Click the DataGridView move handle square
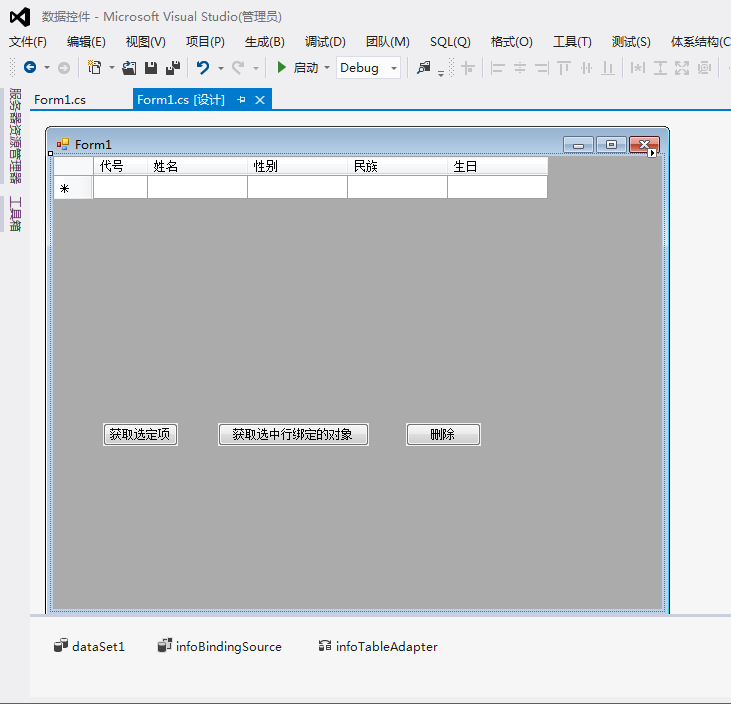The width and height of the screenshot is (731, 704). pos(50,153)
